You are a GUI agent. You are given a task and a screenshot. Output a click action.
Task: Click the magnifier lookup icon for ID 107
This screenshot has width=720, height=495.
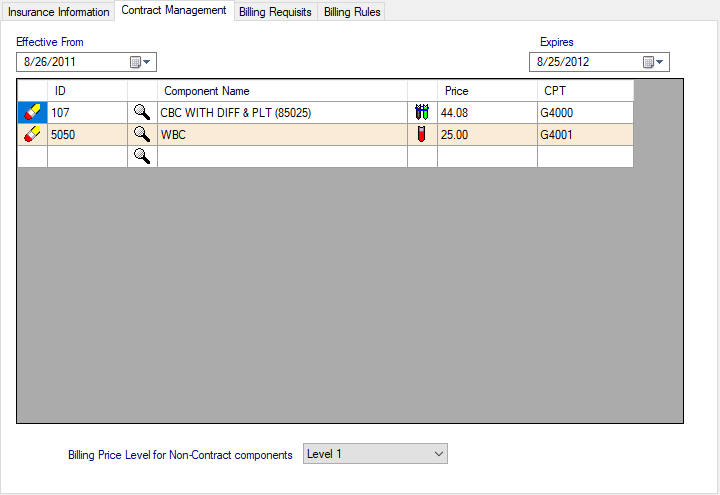point(142,113)
